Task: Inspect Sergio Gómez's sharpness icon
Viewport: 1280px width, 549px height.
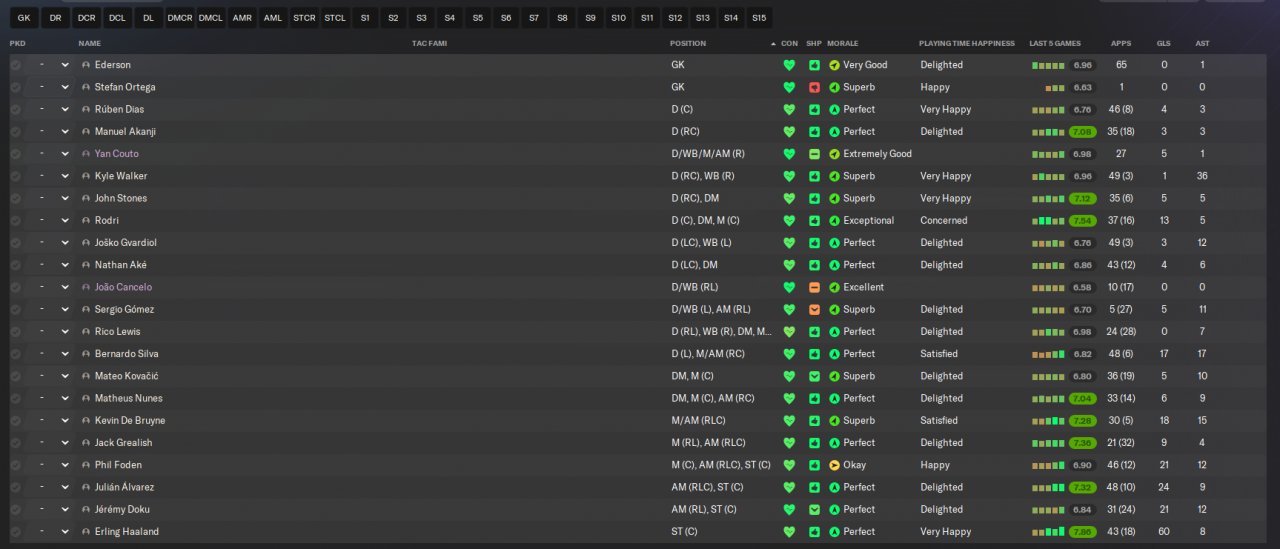Action: pyautogui.click(x=814, y=310)
